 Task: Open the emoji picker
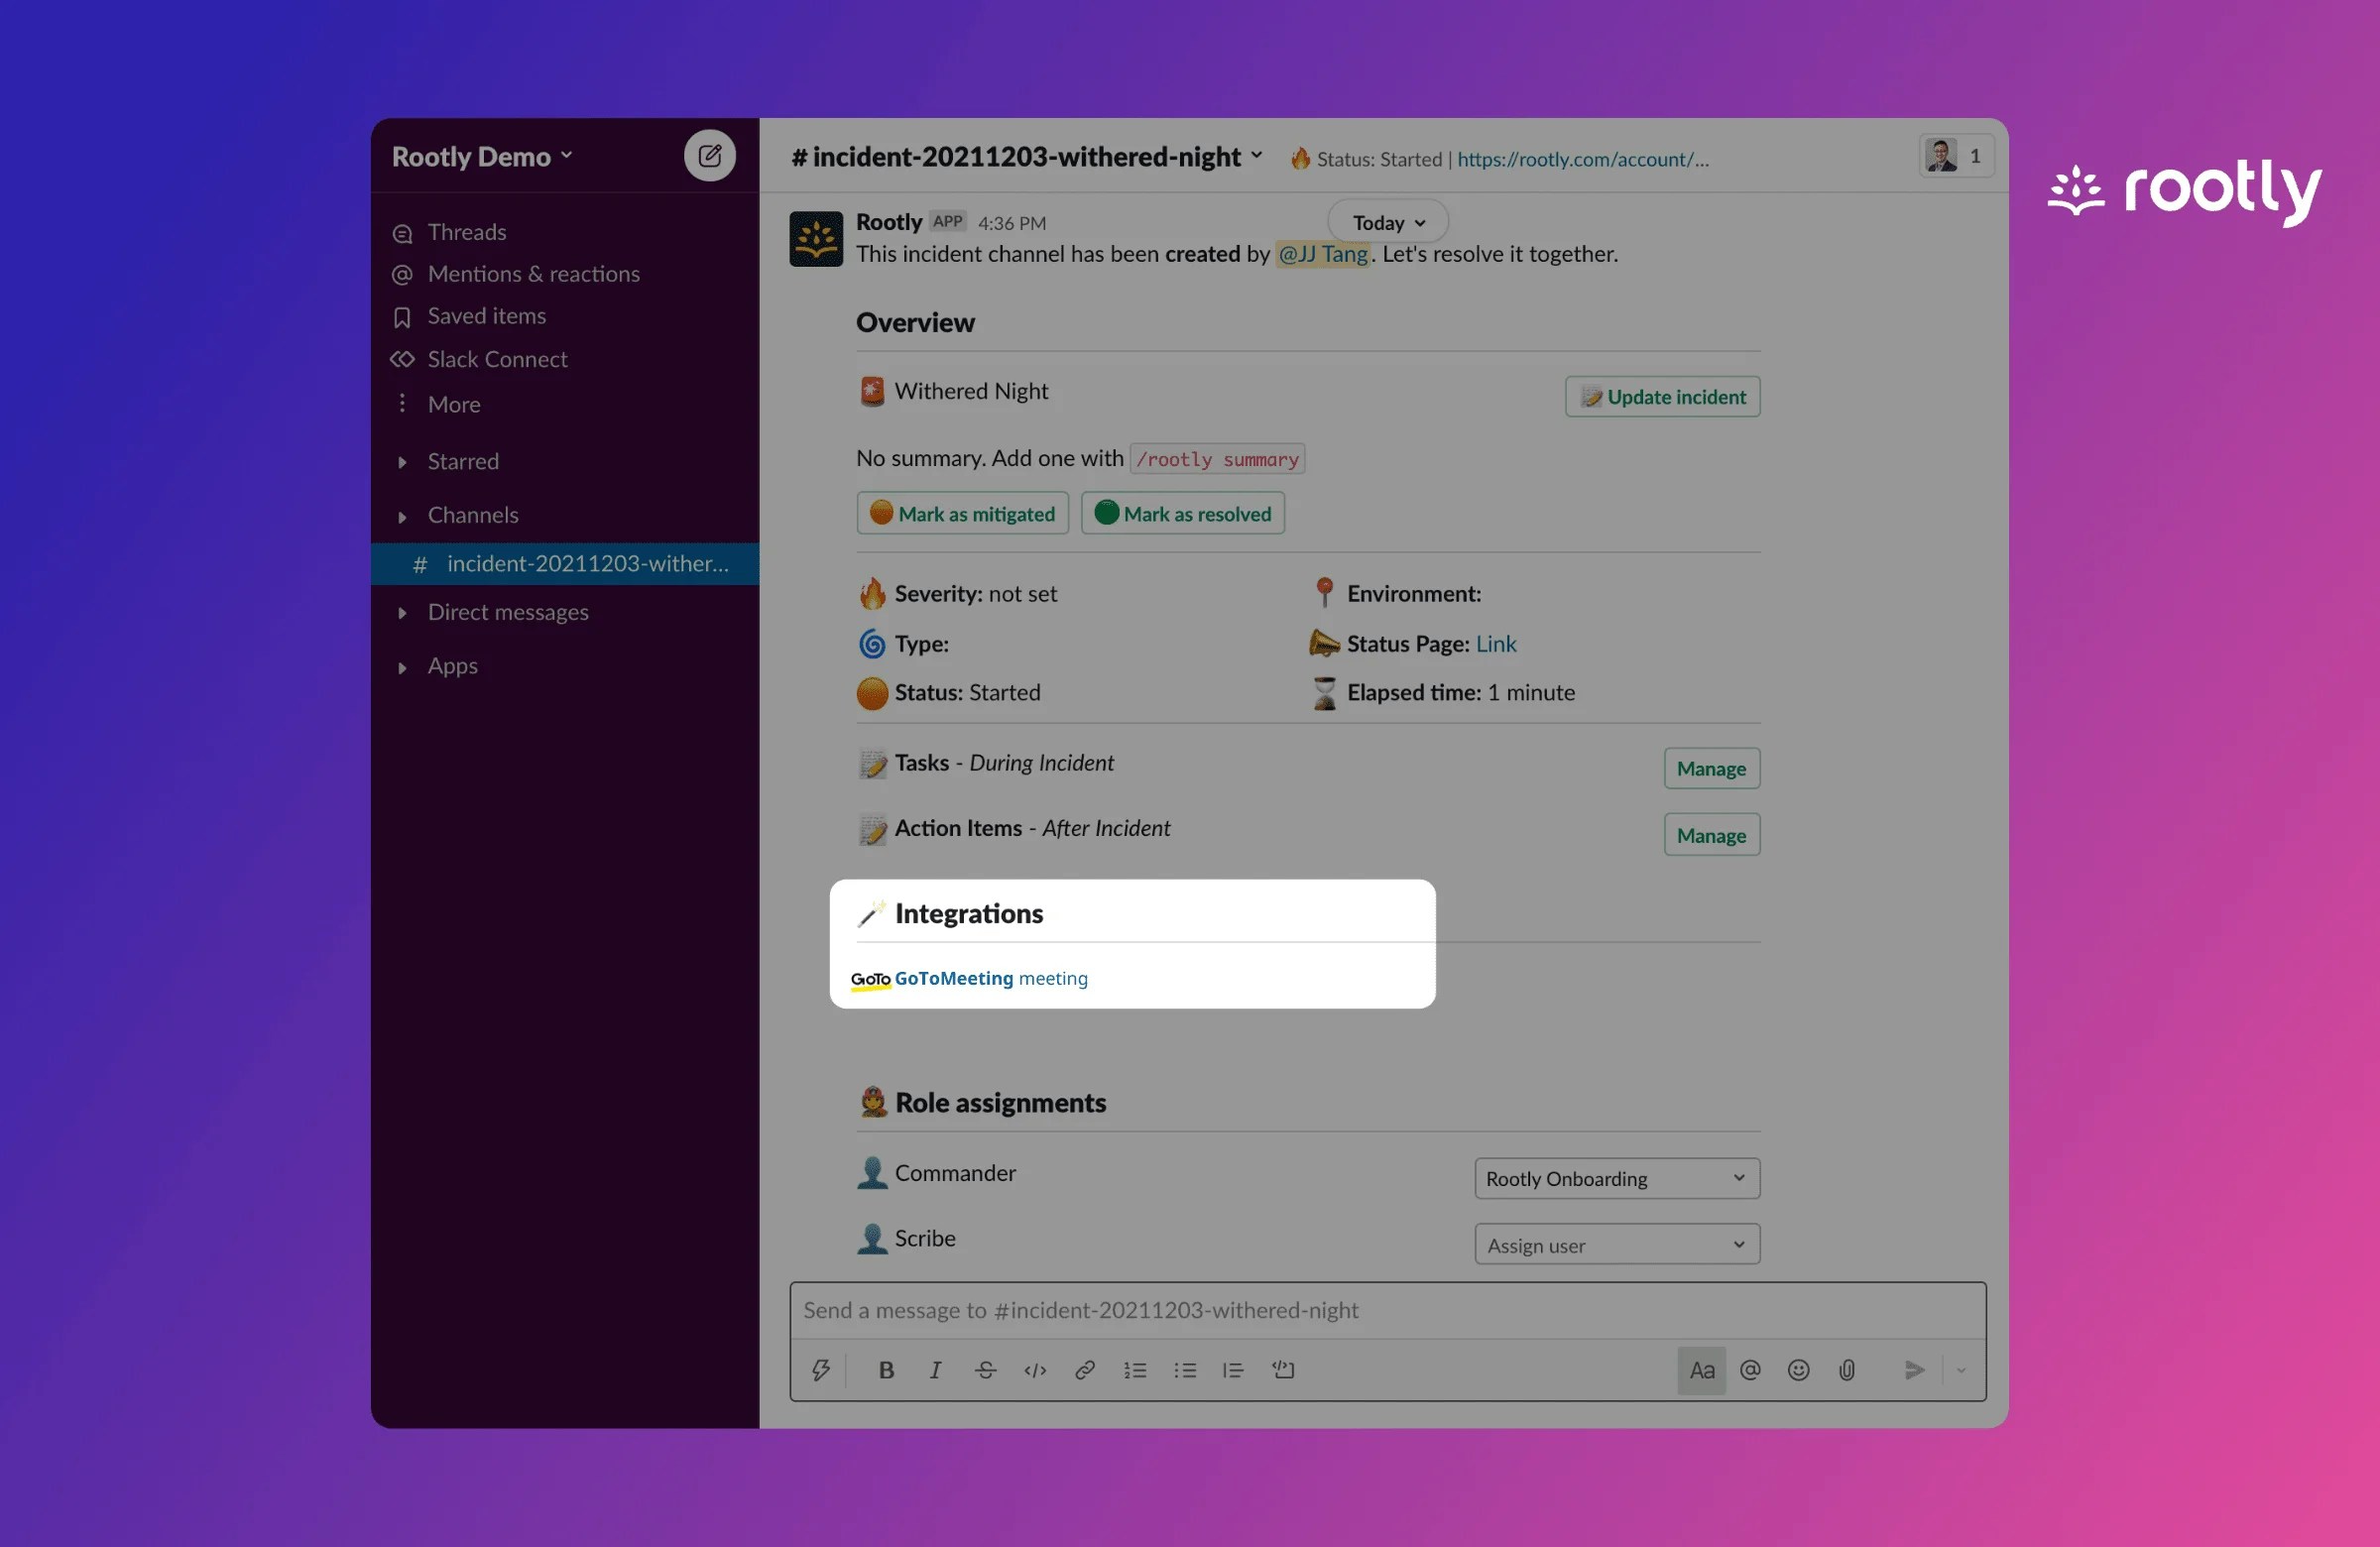1798,1370
